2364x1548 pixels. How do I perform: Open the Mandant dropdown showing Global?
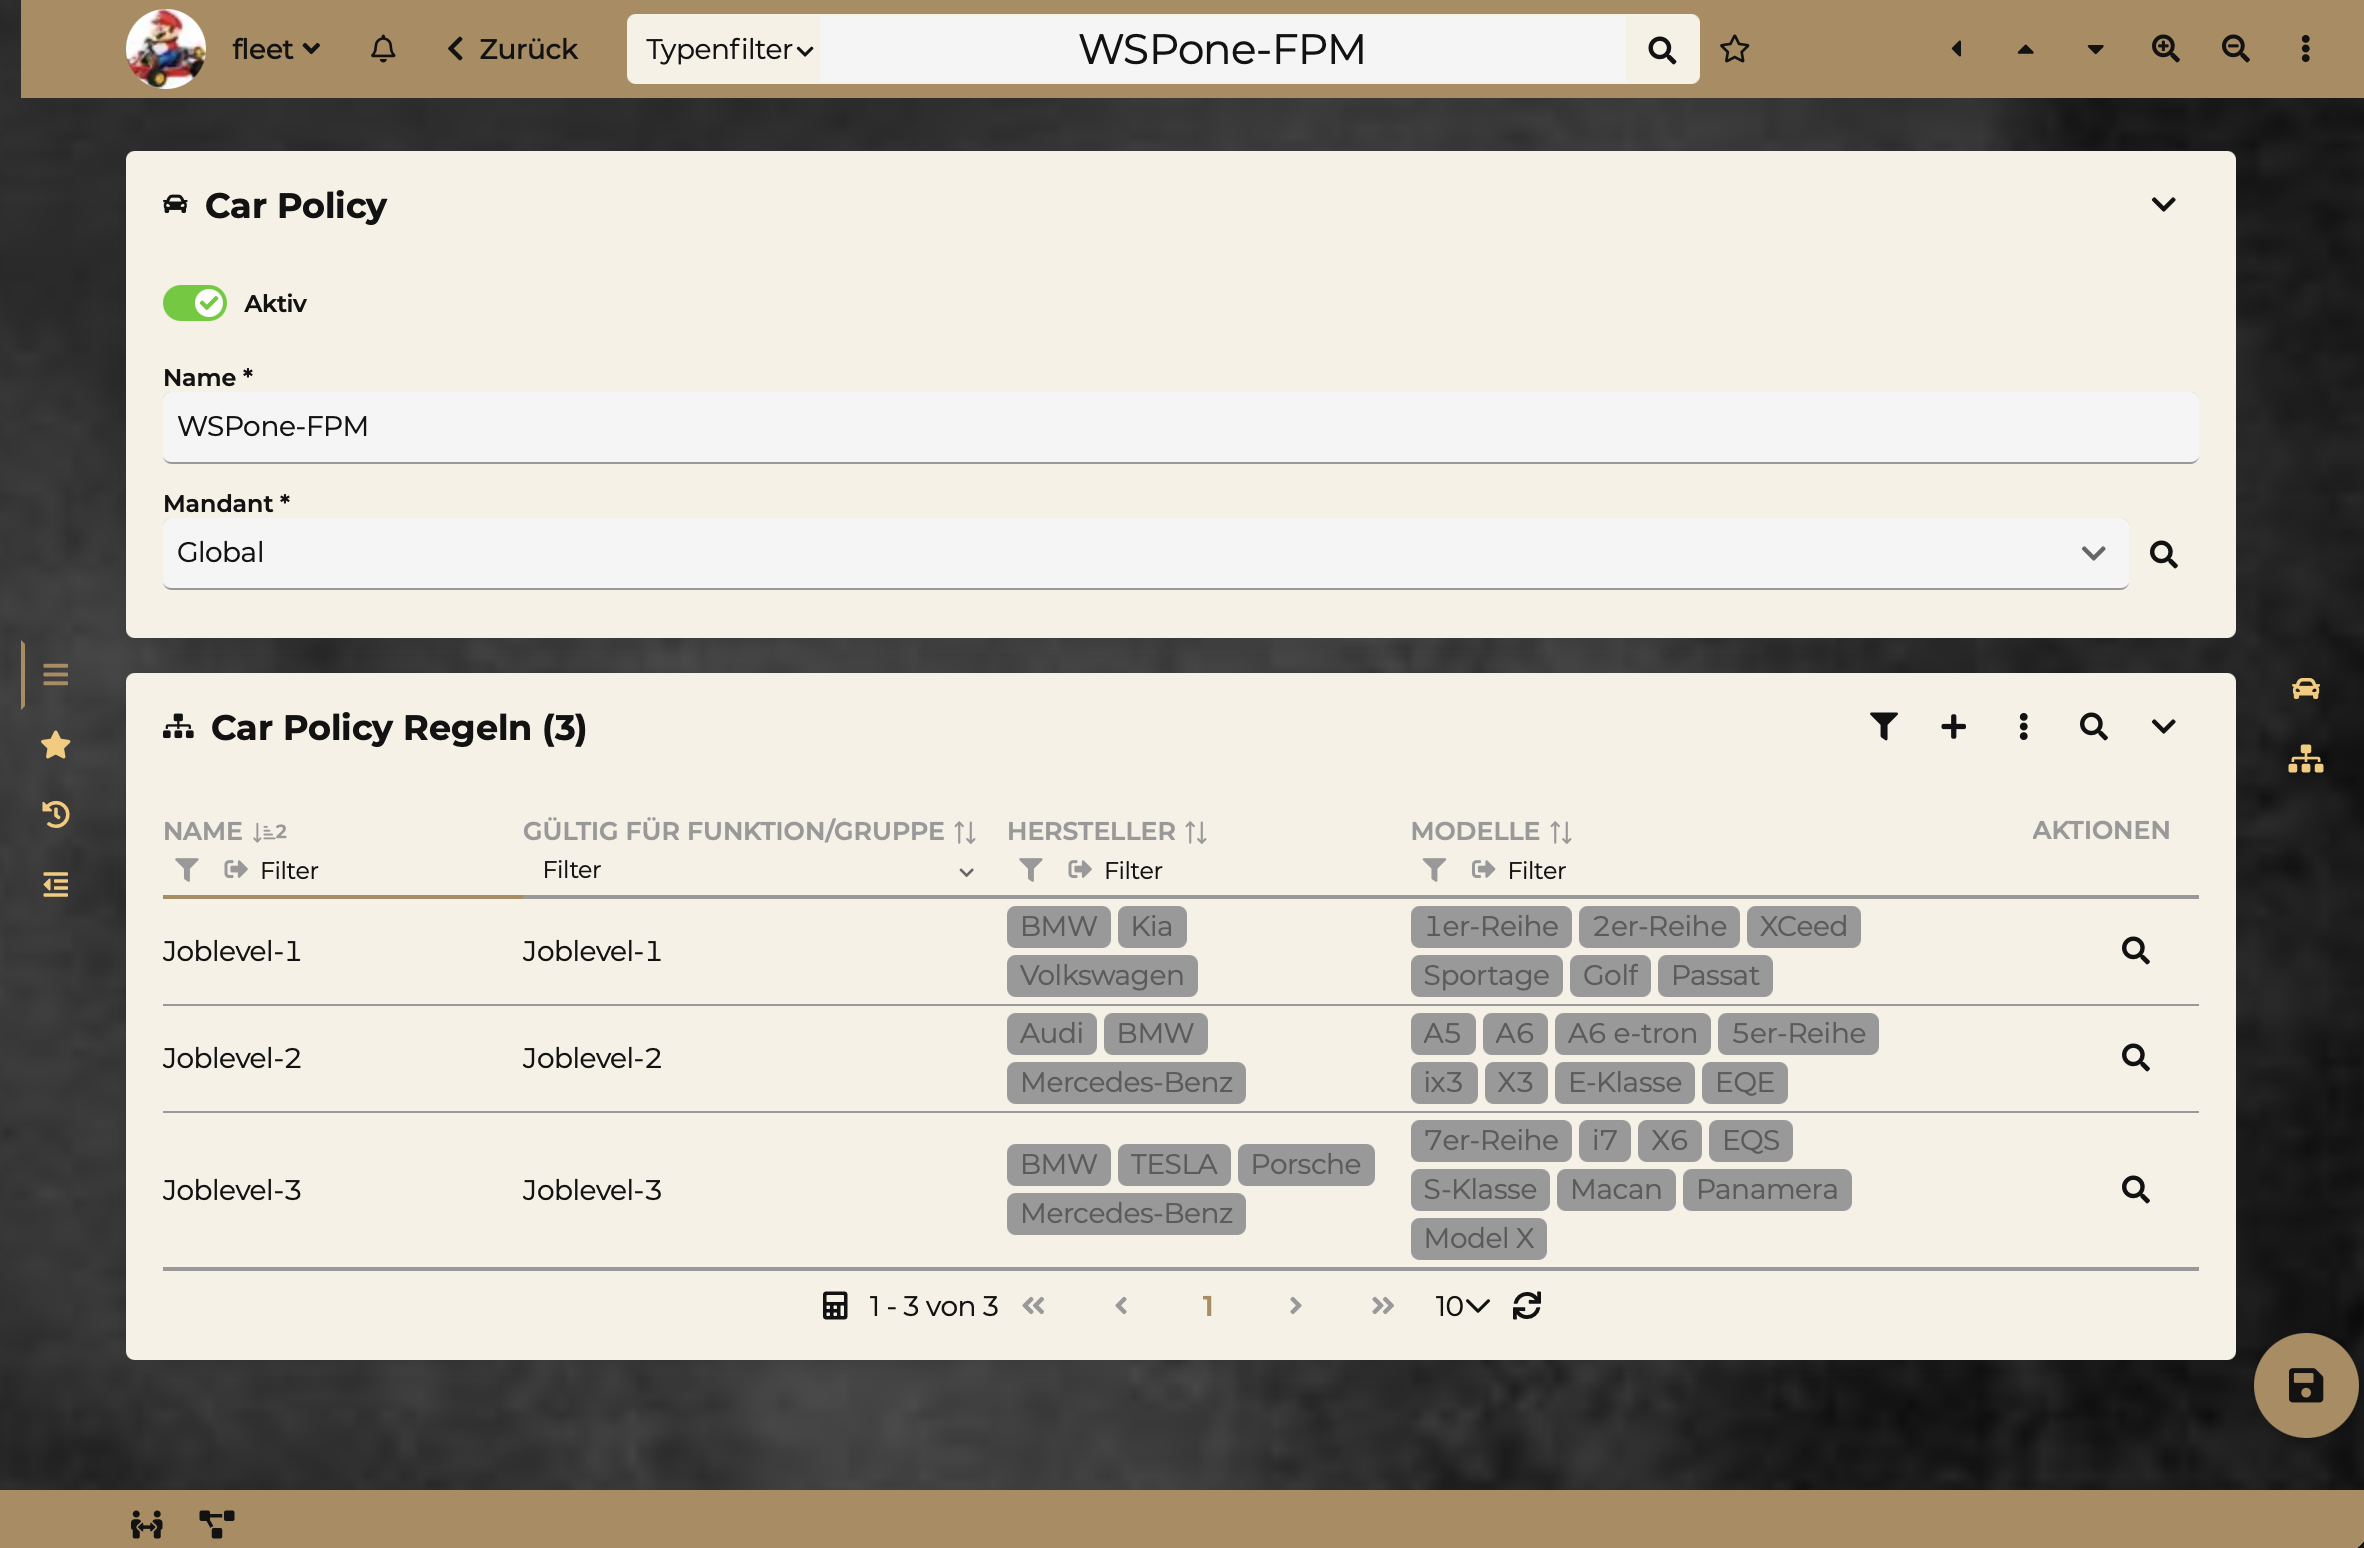pos(1145,553)
